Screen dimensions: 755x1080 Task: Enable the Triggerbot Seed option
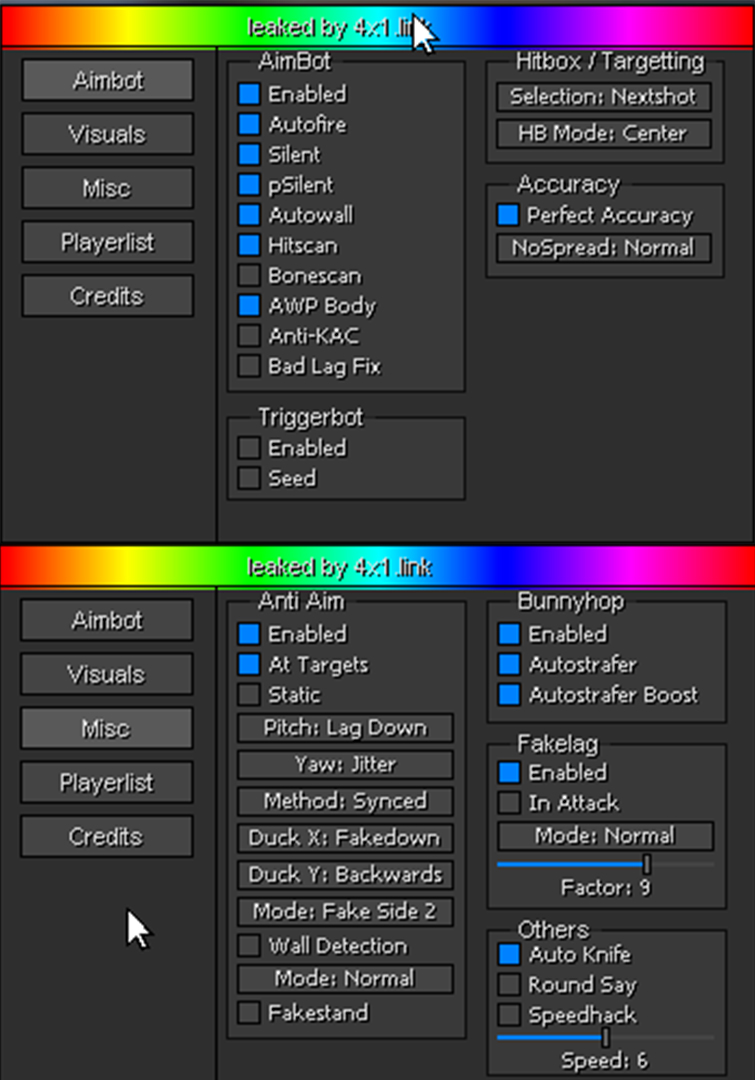(x=249, y=479)
